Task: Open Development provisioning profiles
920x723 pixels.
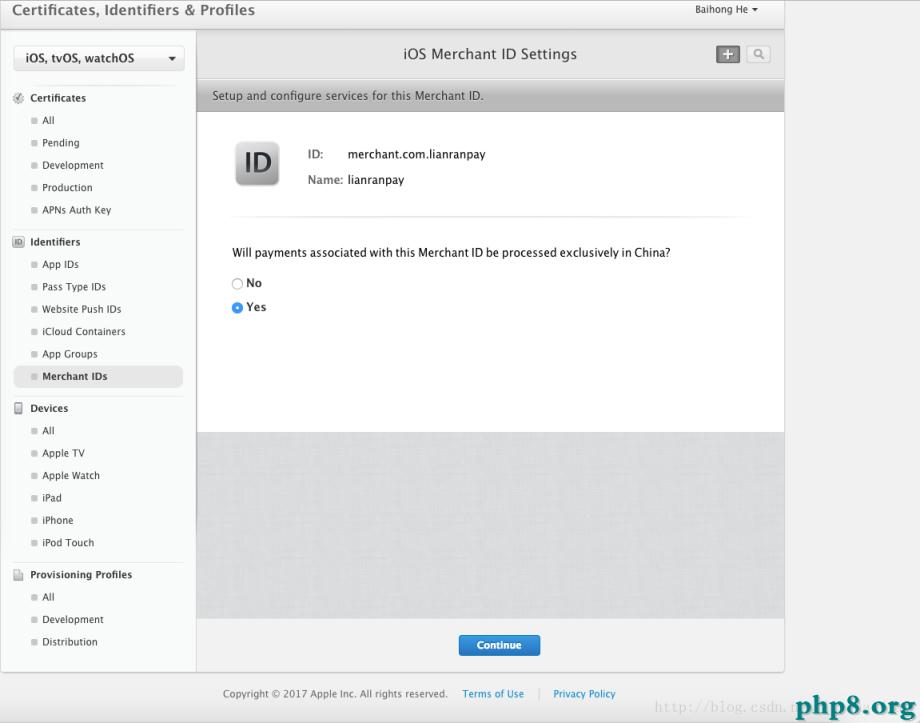Action: click(x=73, y=620)
